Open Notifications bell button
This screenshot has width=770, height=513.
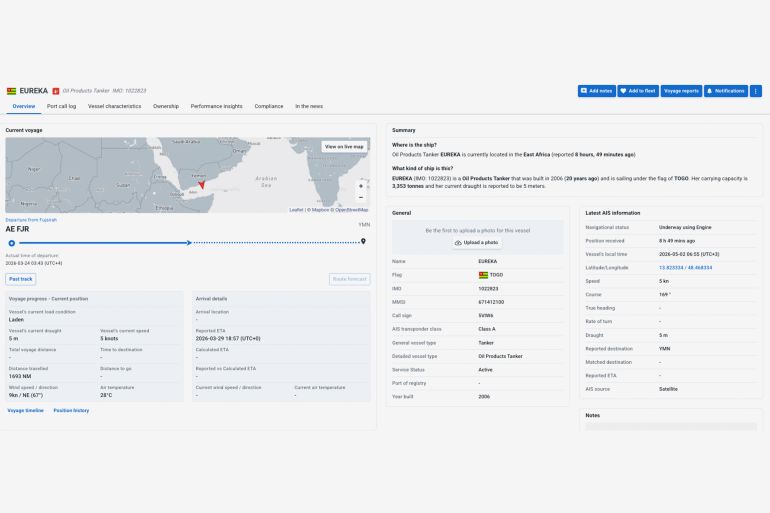pos(726,91)
